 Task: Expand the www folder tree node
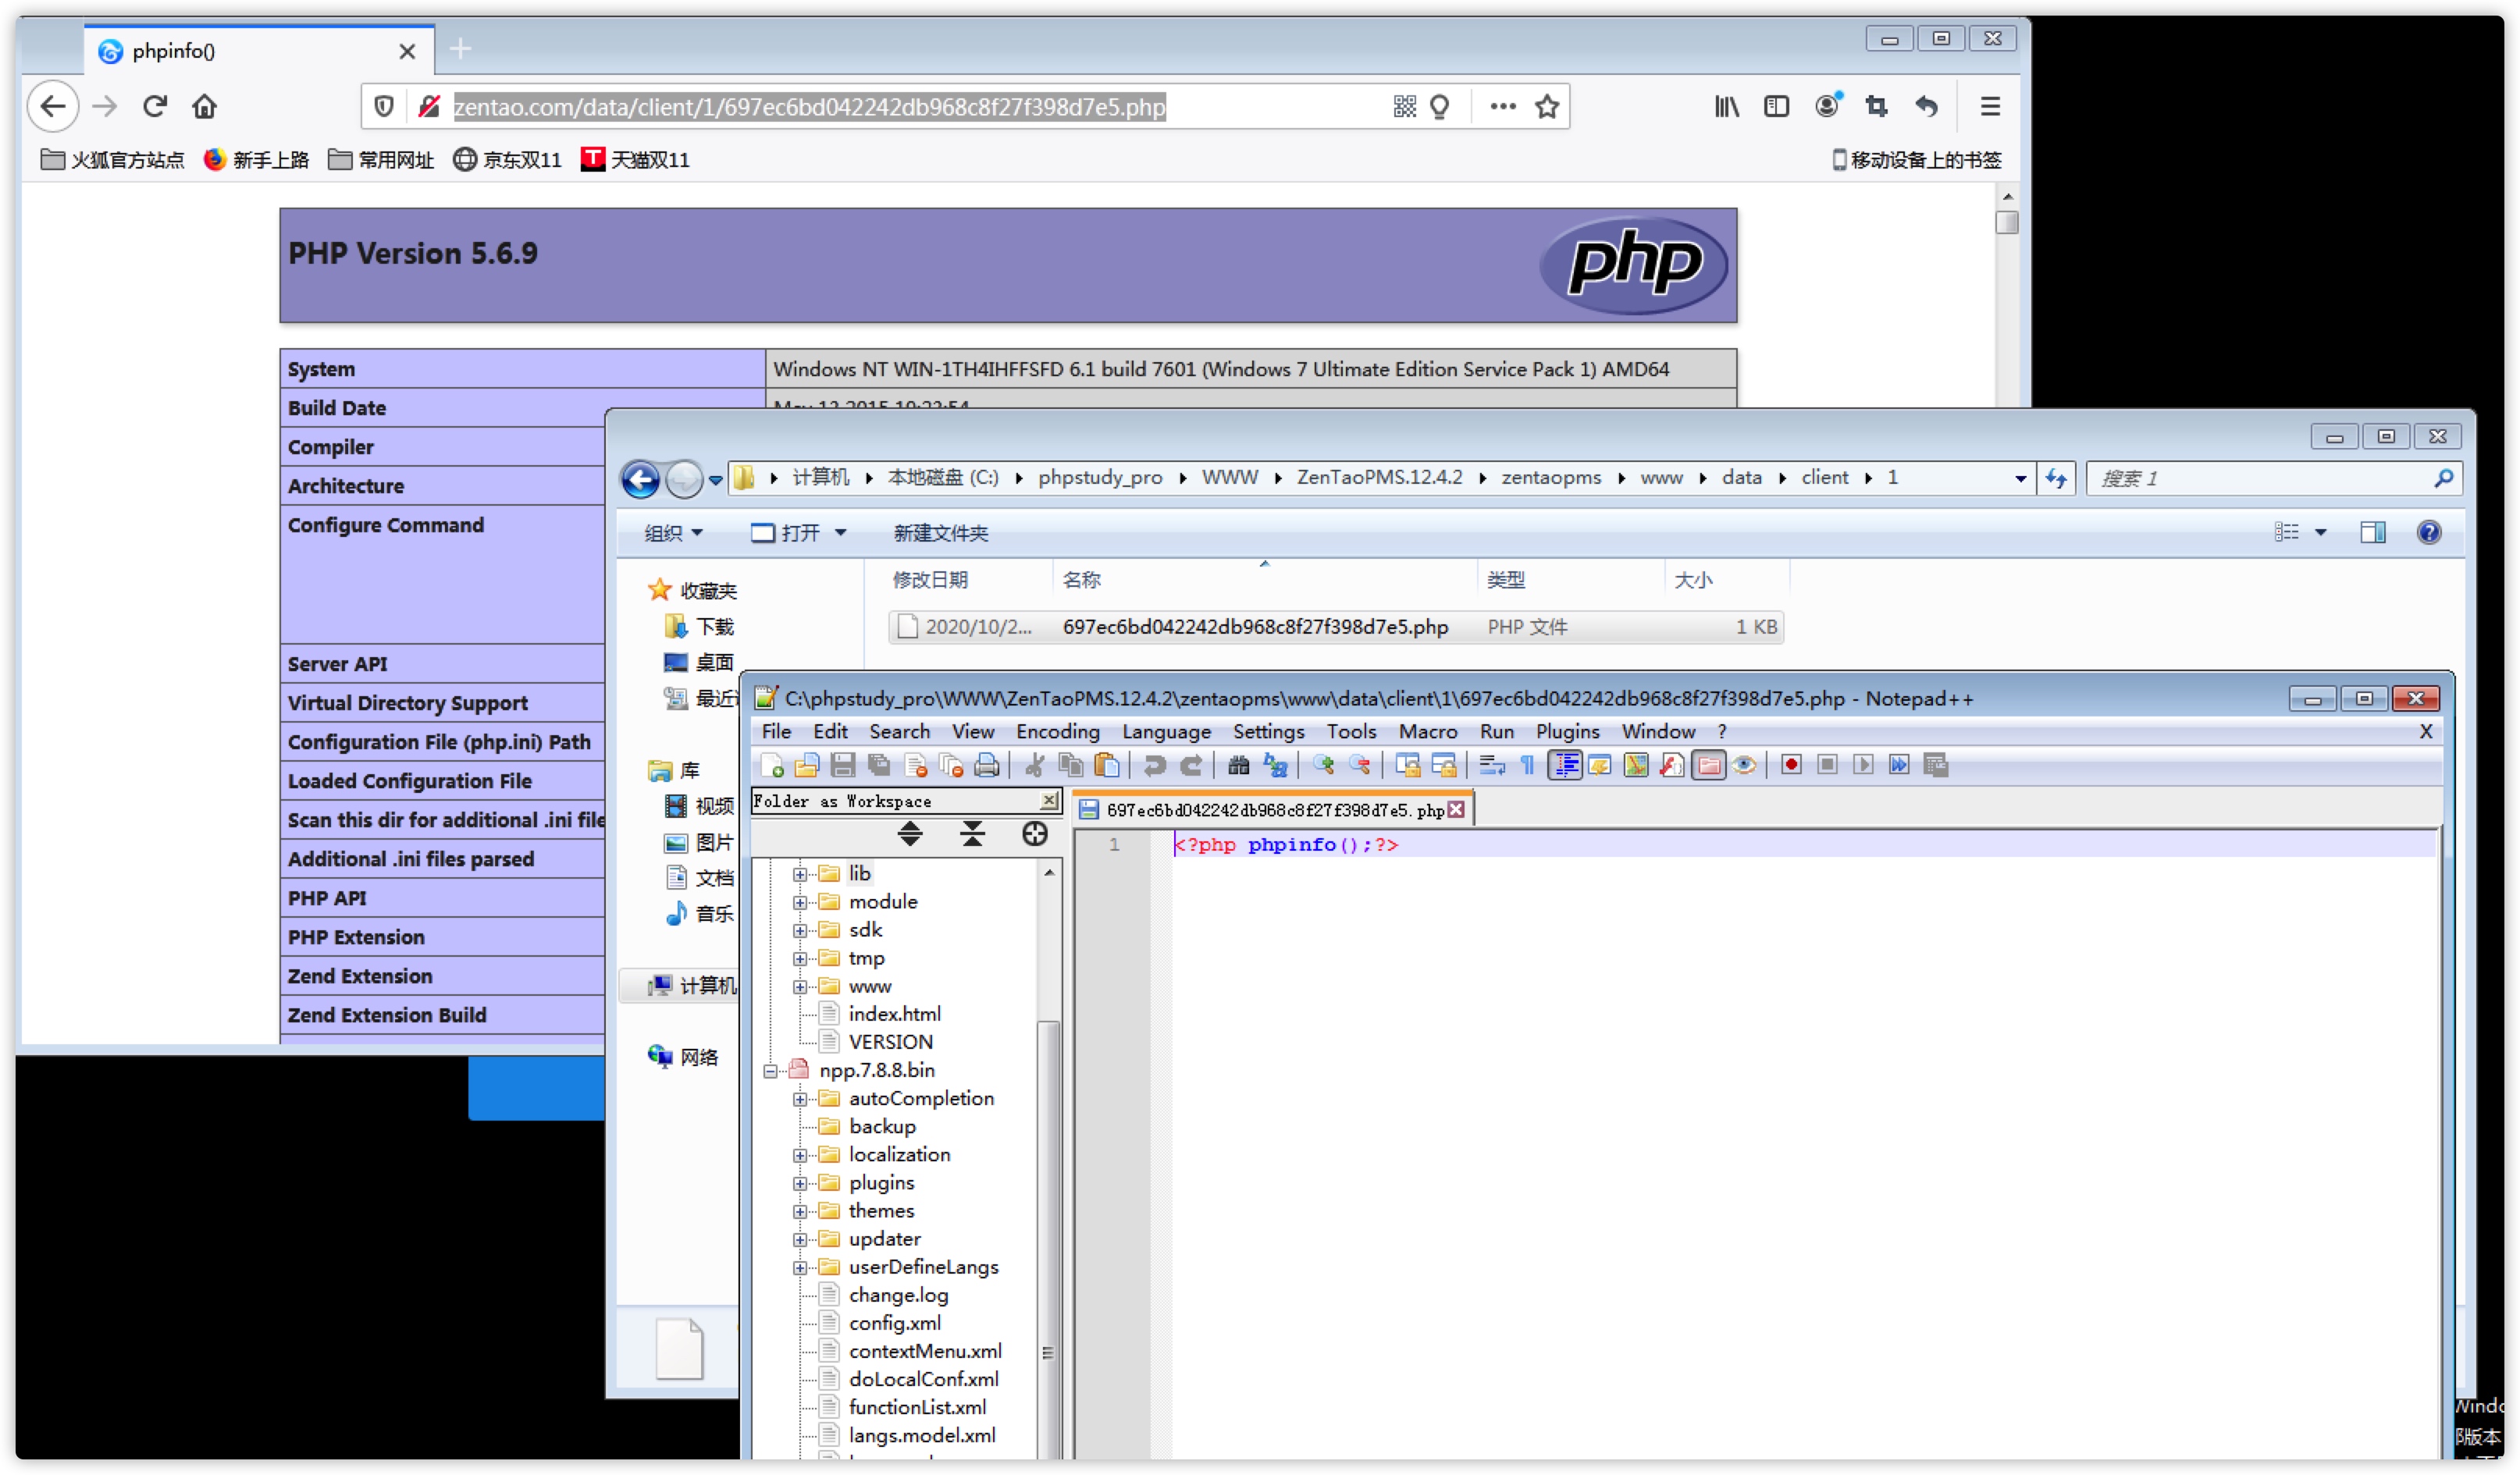coord(800,987)
